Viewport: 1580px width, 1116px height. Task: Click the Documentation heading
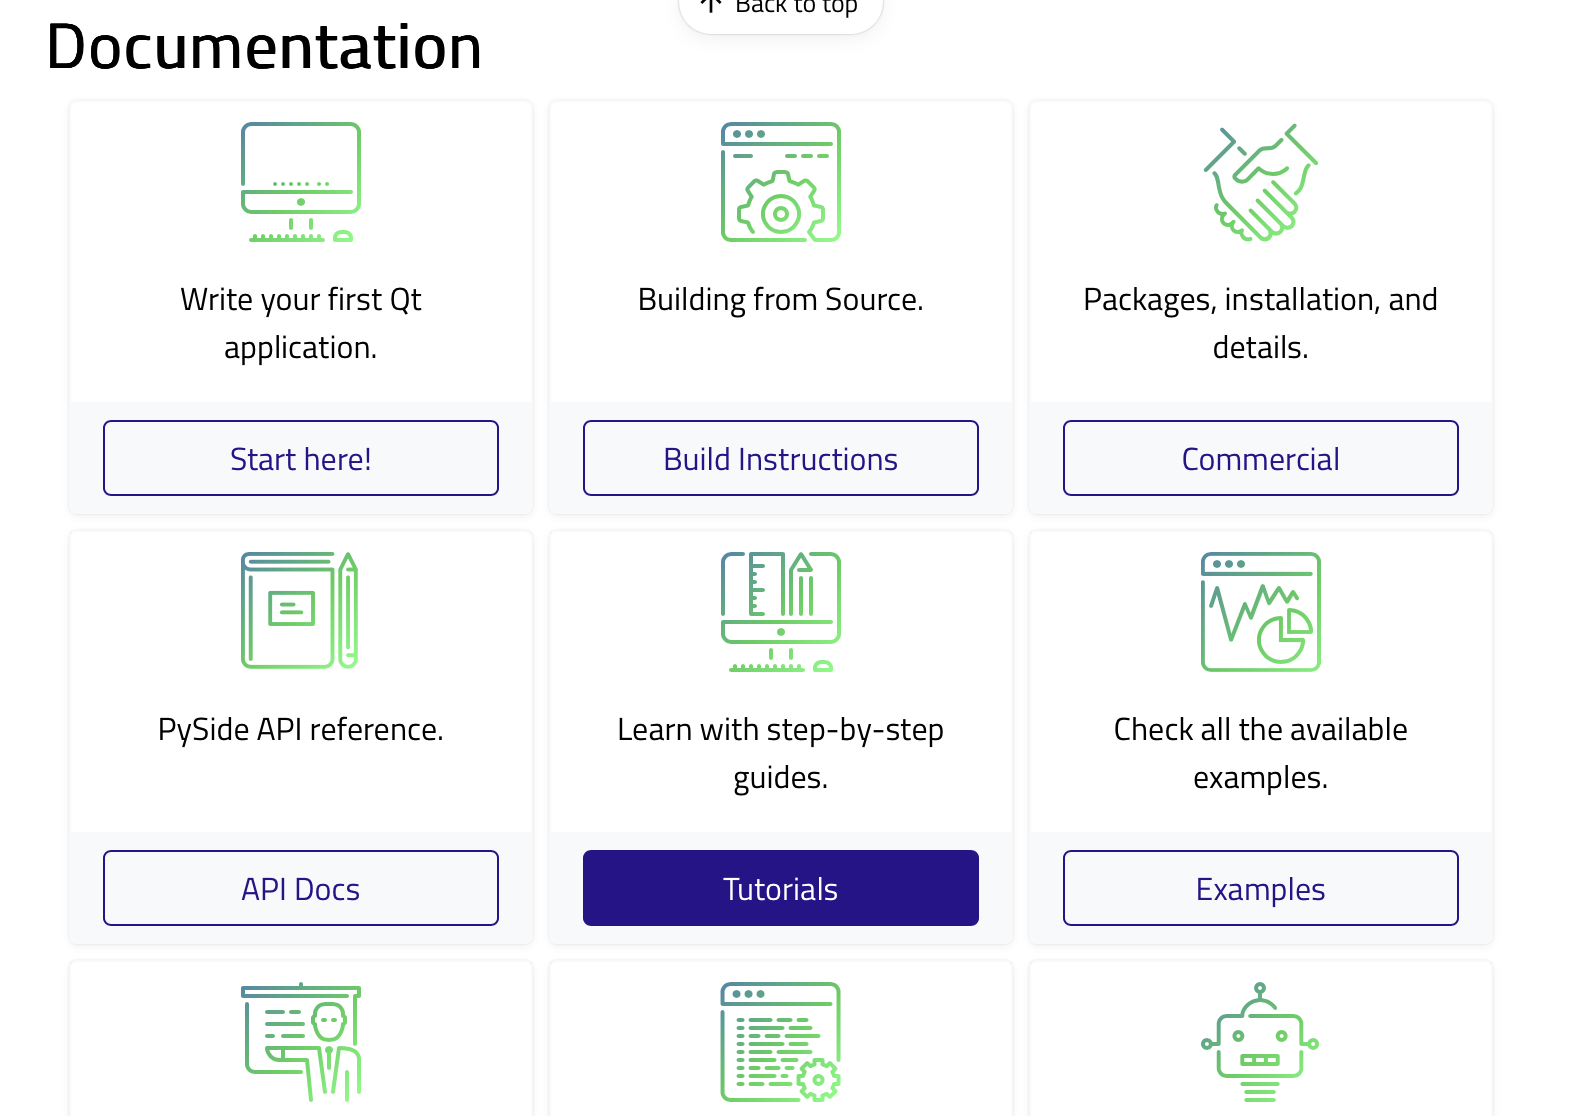tap(264, 47)
